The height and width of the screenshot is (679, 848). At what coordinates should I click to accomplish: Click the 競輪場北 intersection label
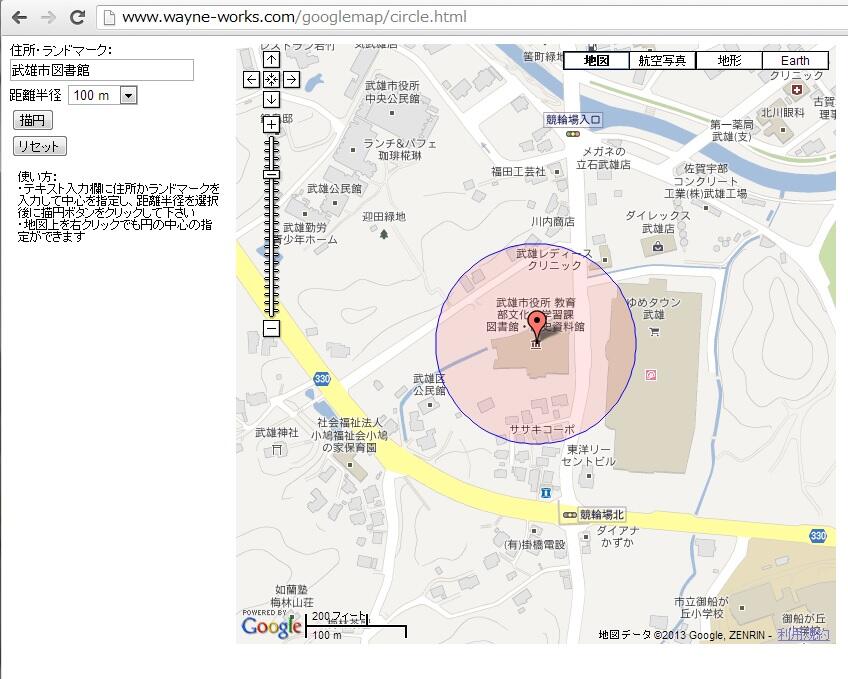[601, 515]
